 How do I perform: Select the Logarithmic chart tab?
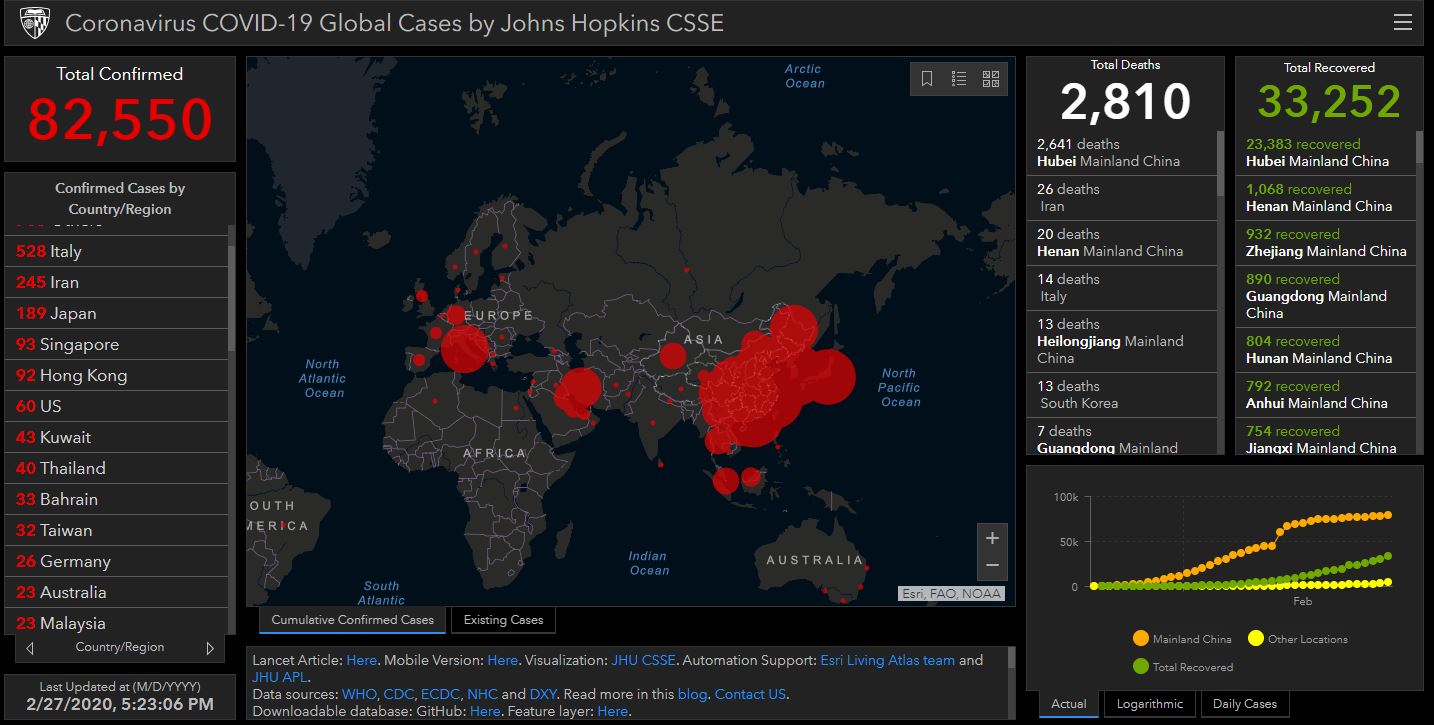[1149, 704]
